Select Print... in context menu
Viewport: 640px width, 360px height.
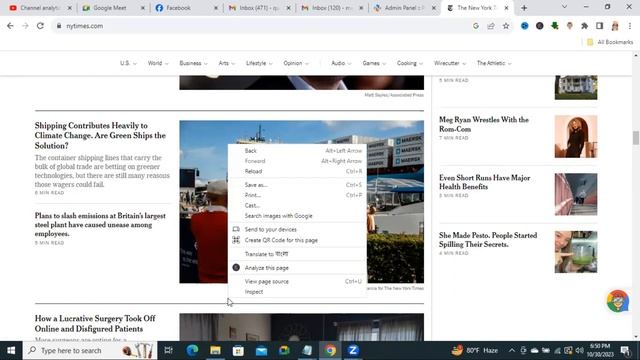[297, 195]
